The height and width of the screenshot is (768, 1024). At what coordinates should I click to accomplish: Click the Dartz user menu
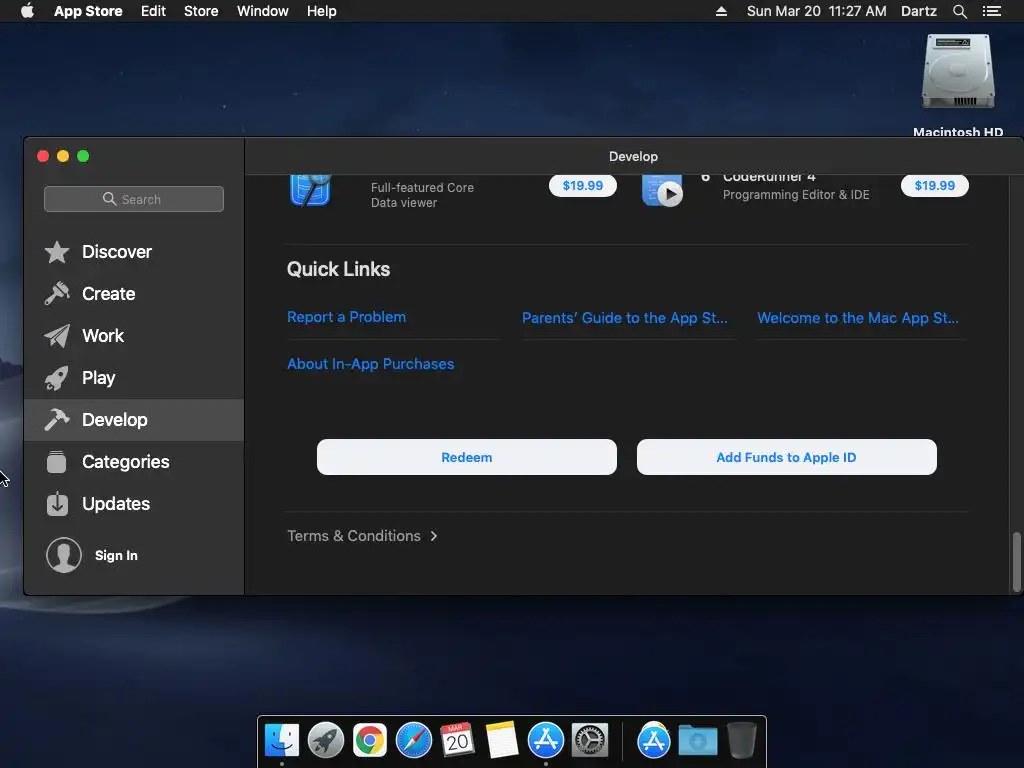(919, 11)
